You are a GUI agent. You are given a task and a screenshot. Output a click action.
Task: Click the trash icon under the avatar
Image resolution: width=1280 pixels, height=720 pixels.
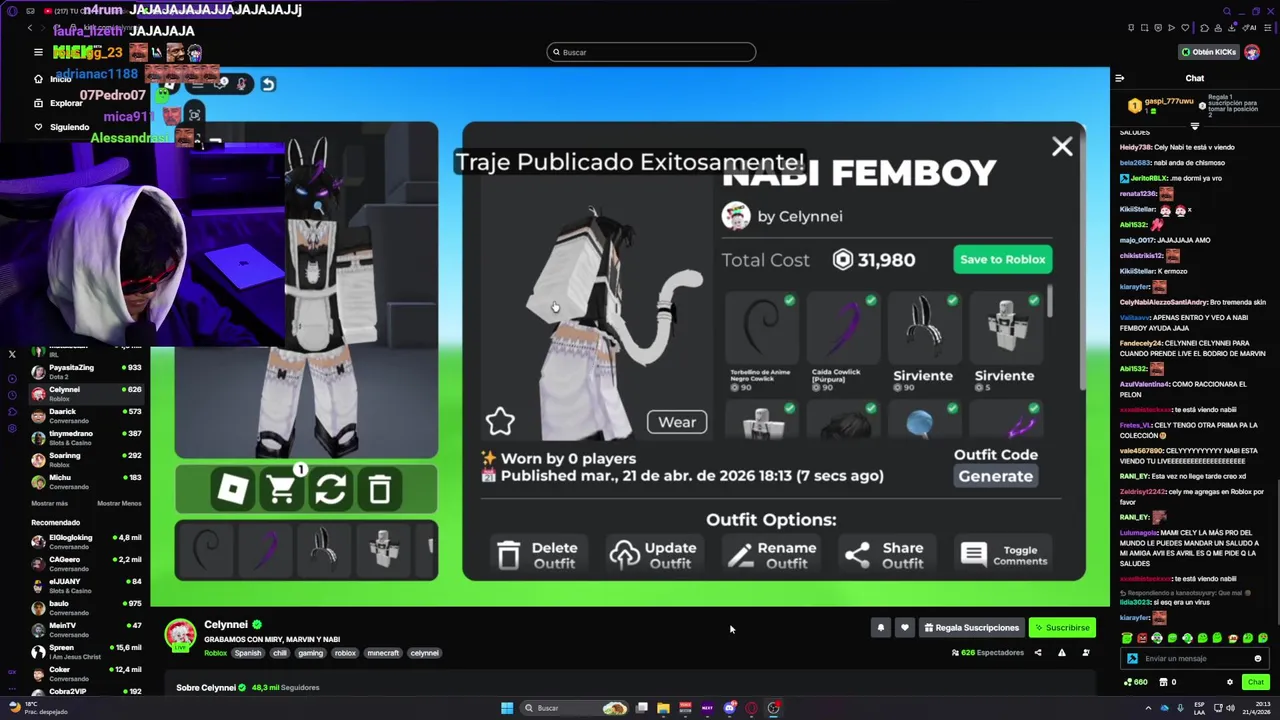click(x=380, y=489)
